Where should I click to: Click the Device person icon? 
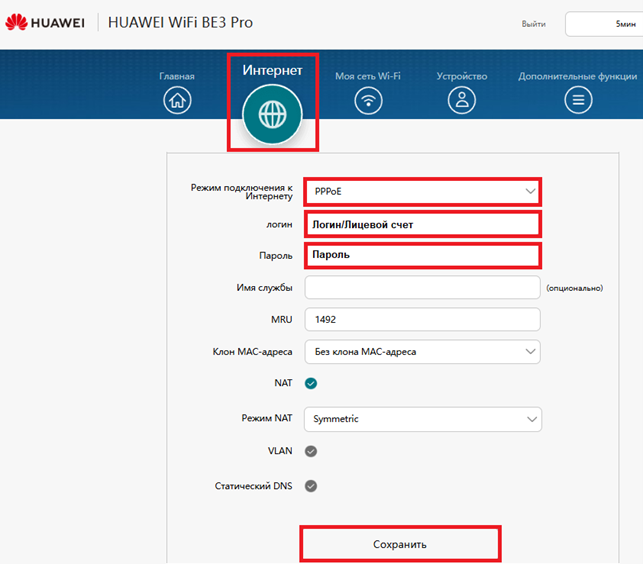[461, 99]
